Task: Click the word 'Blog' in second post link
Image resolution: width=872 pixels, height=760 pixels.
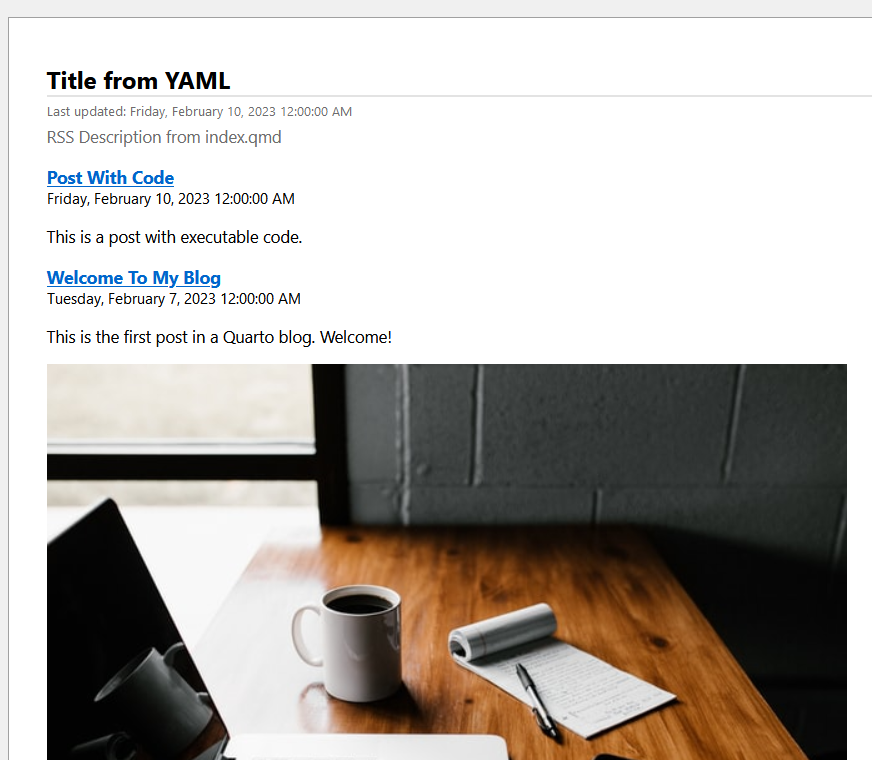Action: 202,278
